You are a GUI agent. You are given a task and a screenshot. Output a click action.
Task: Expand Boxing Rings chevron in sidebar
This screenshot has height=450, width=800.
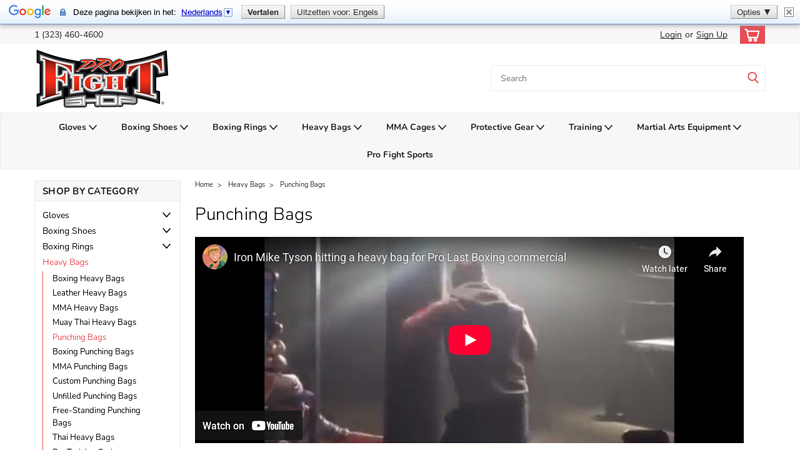coord(166,246)
